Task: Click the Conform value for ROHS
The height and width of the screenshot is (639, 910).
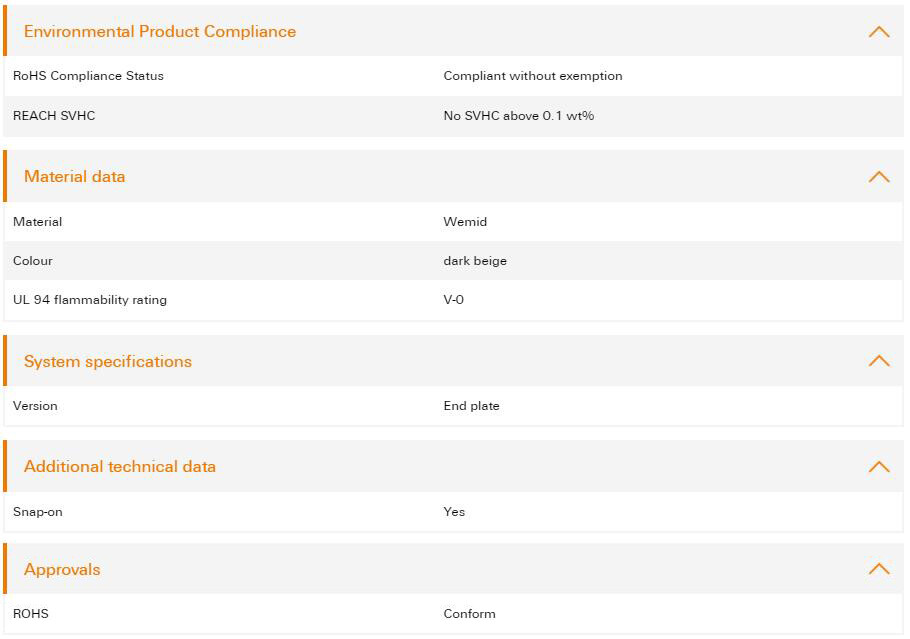Action: tap(470, 614)
